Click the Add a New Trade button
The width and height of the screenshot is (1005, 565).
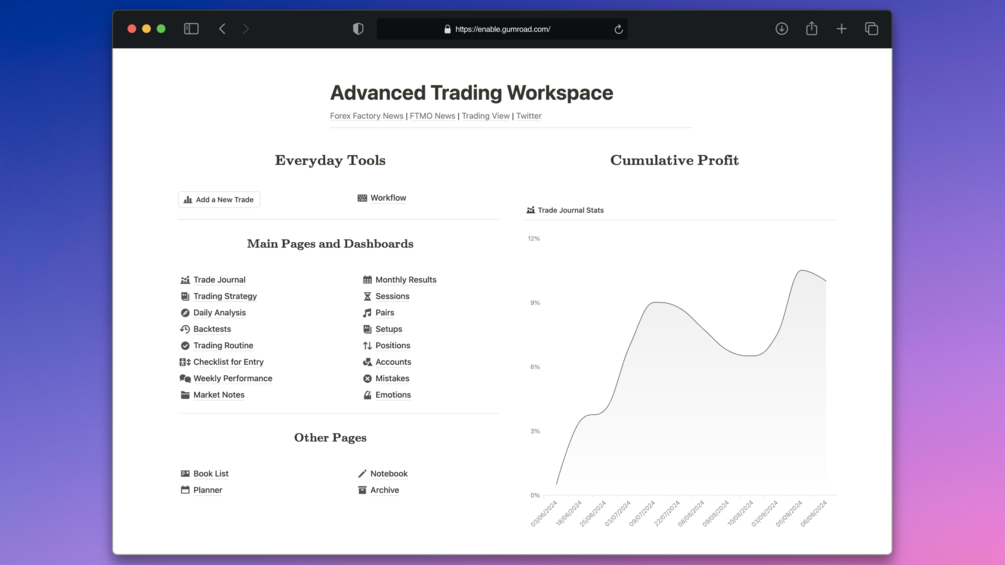(219, 200)
